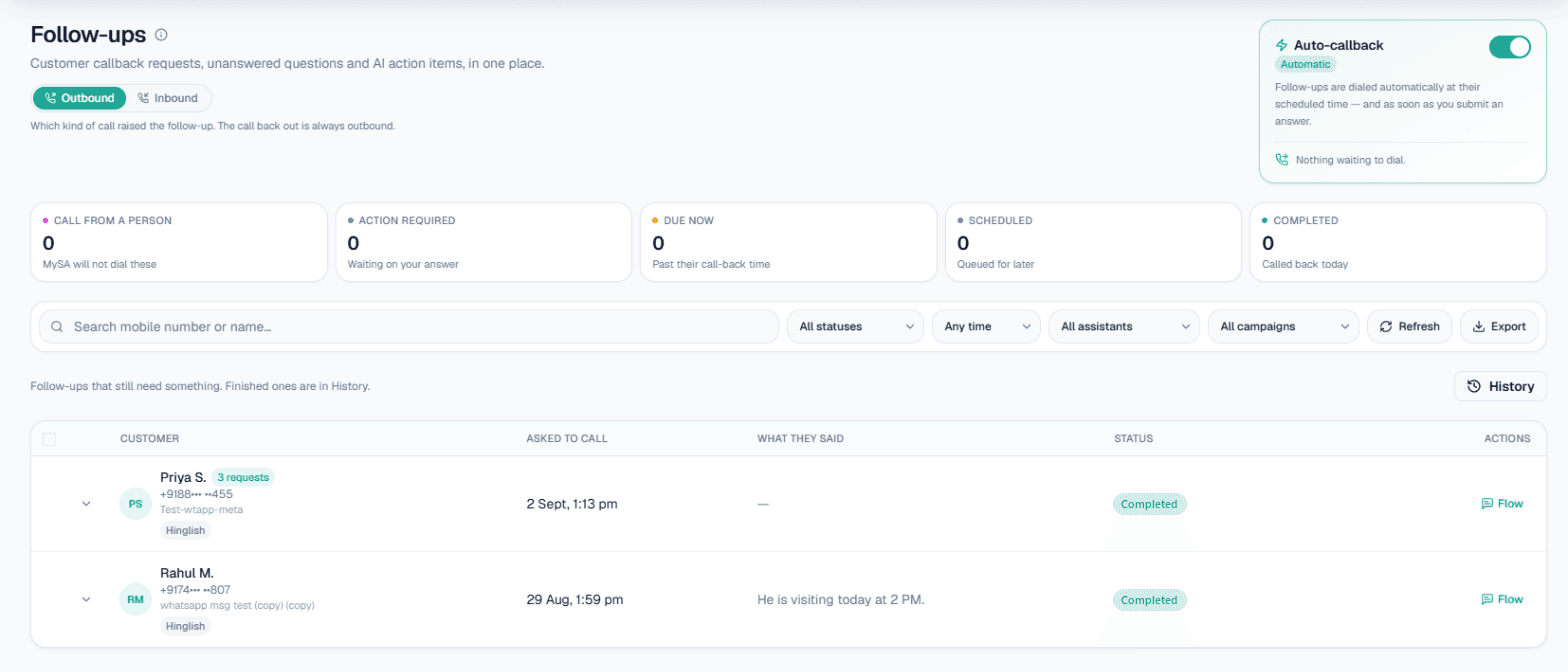The height and width of the screenshot is (672, 1568).
Task: Click the lightning bolt Auto-callback icon
Action: pos(1282,45)
